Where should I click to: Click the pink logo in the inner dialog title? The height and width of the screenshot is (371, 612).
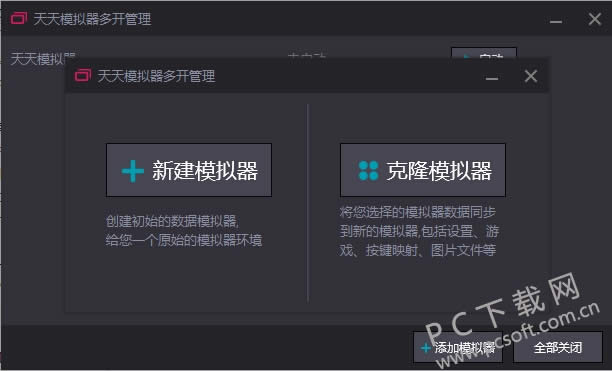coord(83,75)
